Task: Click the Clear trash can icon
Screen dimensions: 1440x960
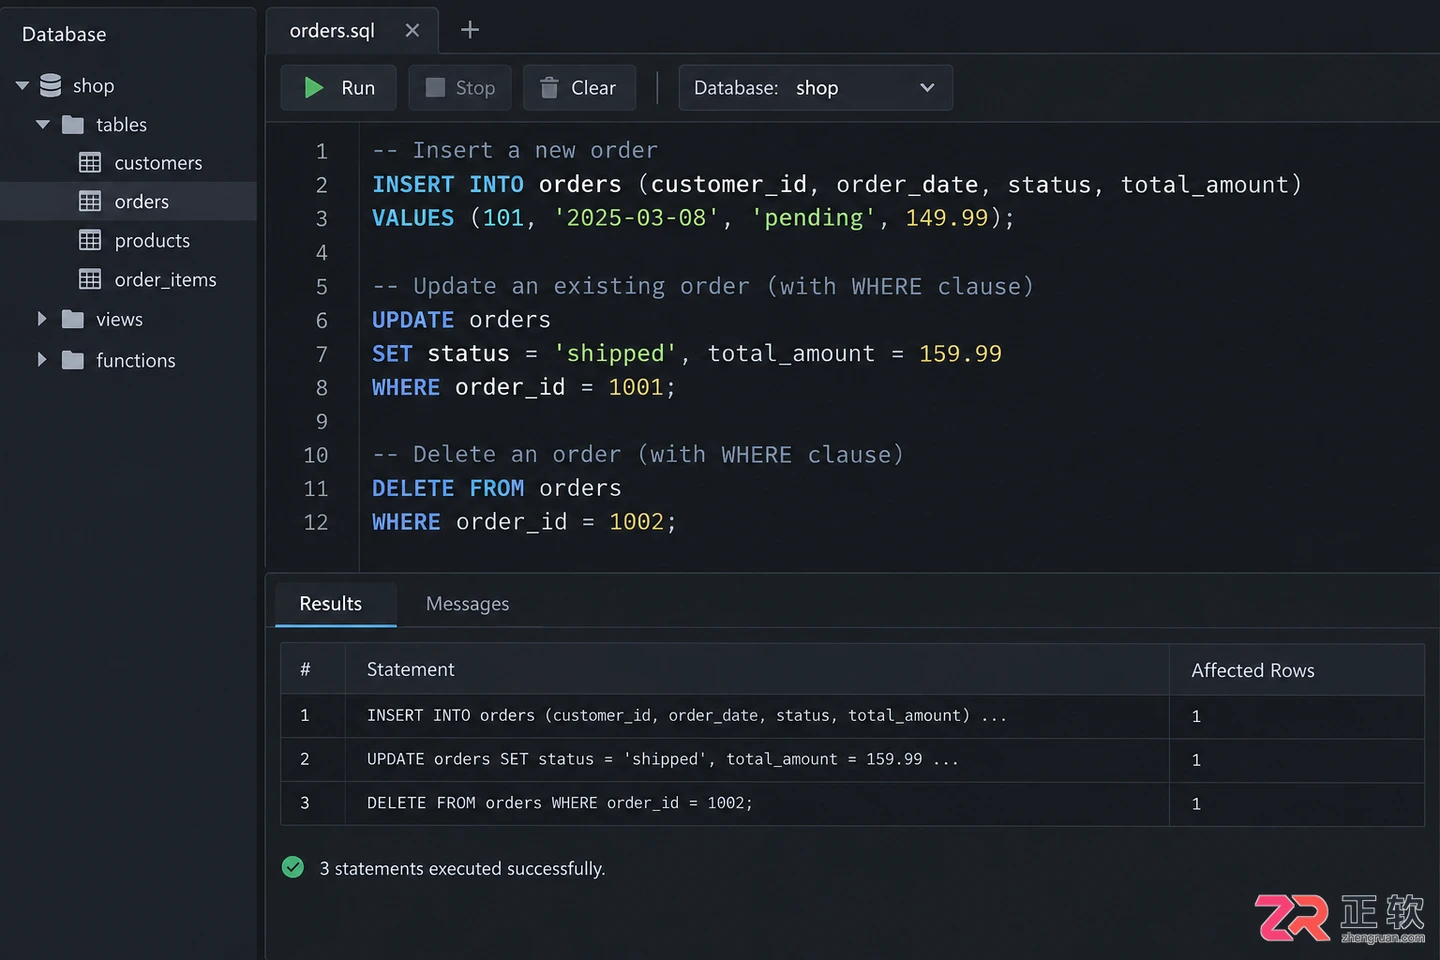Action: click(x=549, y=88)
